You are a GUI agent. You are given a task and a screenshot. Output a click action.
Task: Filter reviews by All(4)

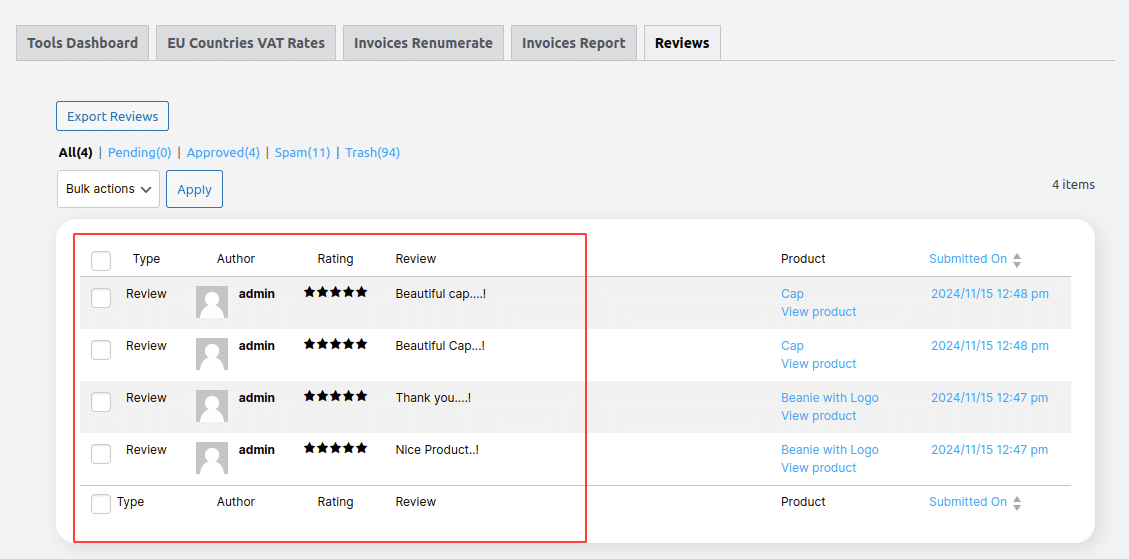76,153
